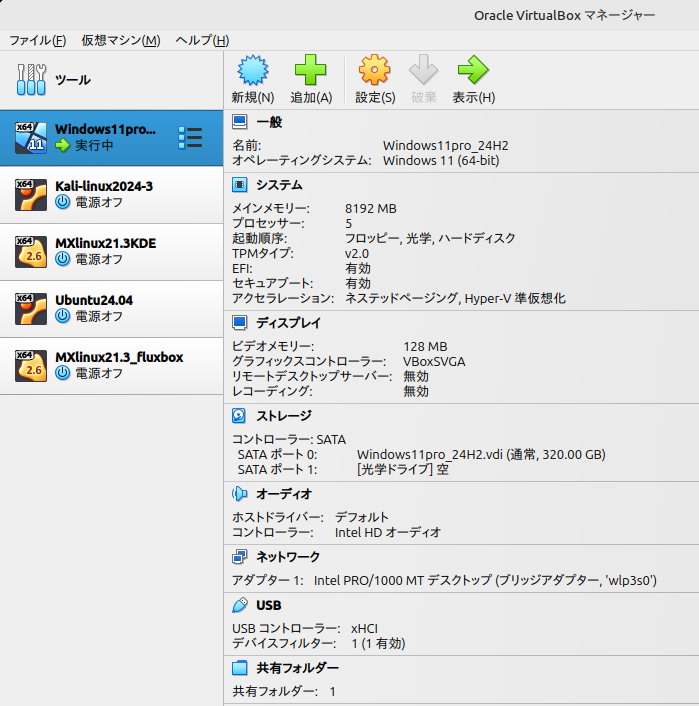The height and width of the screenshot is (706, 699).
Task: Click the システム section header
Action: (278, 185)
